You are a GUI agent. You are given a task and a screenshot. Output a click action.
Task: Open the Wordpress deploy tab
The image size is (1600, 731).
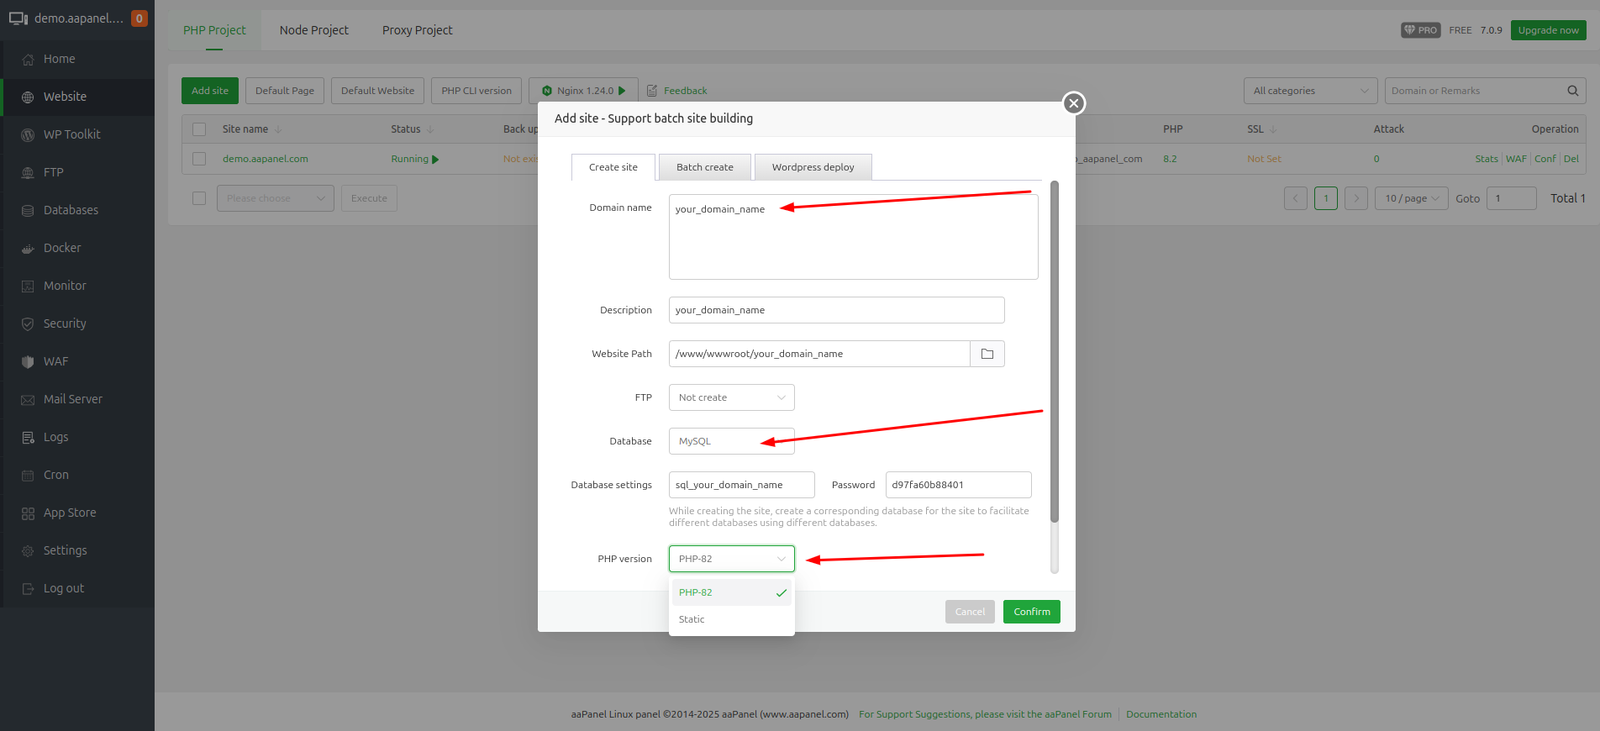coord(812,167)
